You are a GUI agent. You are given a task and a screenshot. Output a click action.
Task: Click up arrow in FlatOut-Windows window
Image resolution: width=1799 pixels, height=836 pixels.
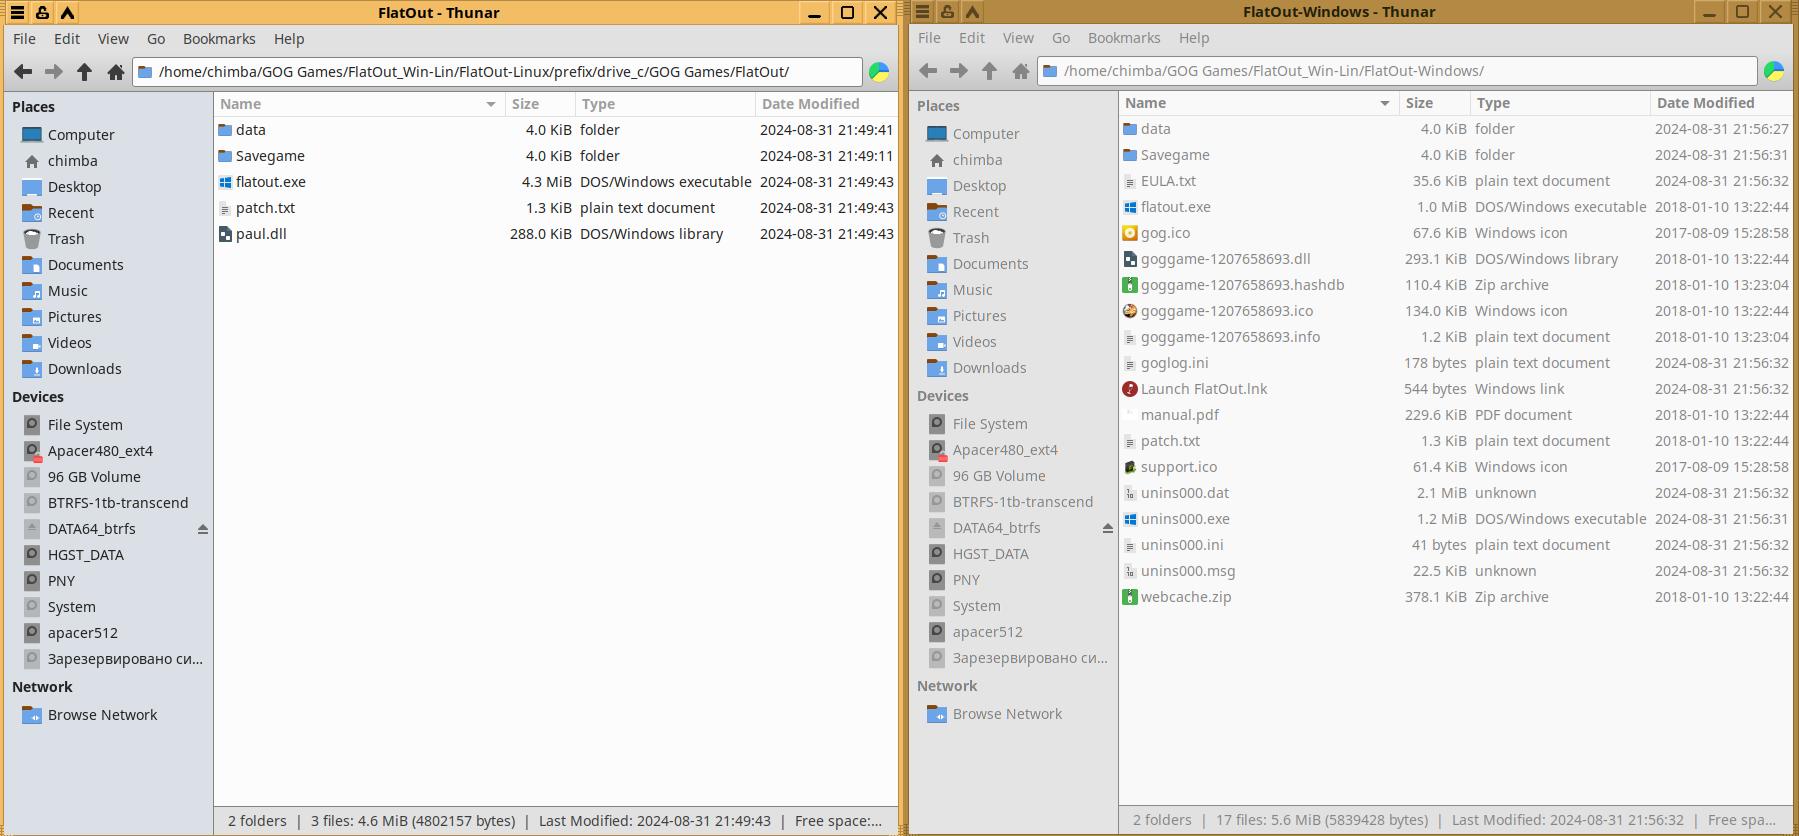click(x=990, y=71)
